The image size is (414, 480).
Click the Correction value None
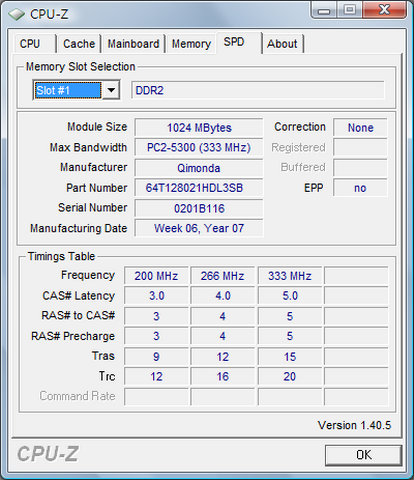click(x=360, y=128)
